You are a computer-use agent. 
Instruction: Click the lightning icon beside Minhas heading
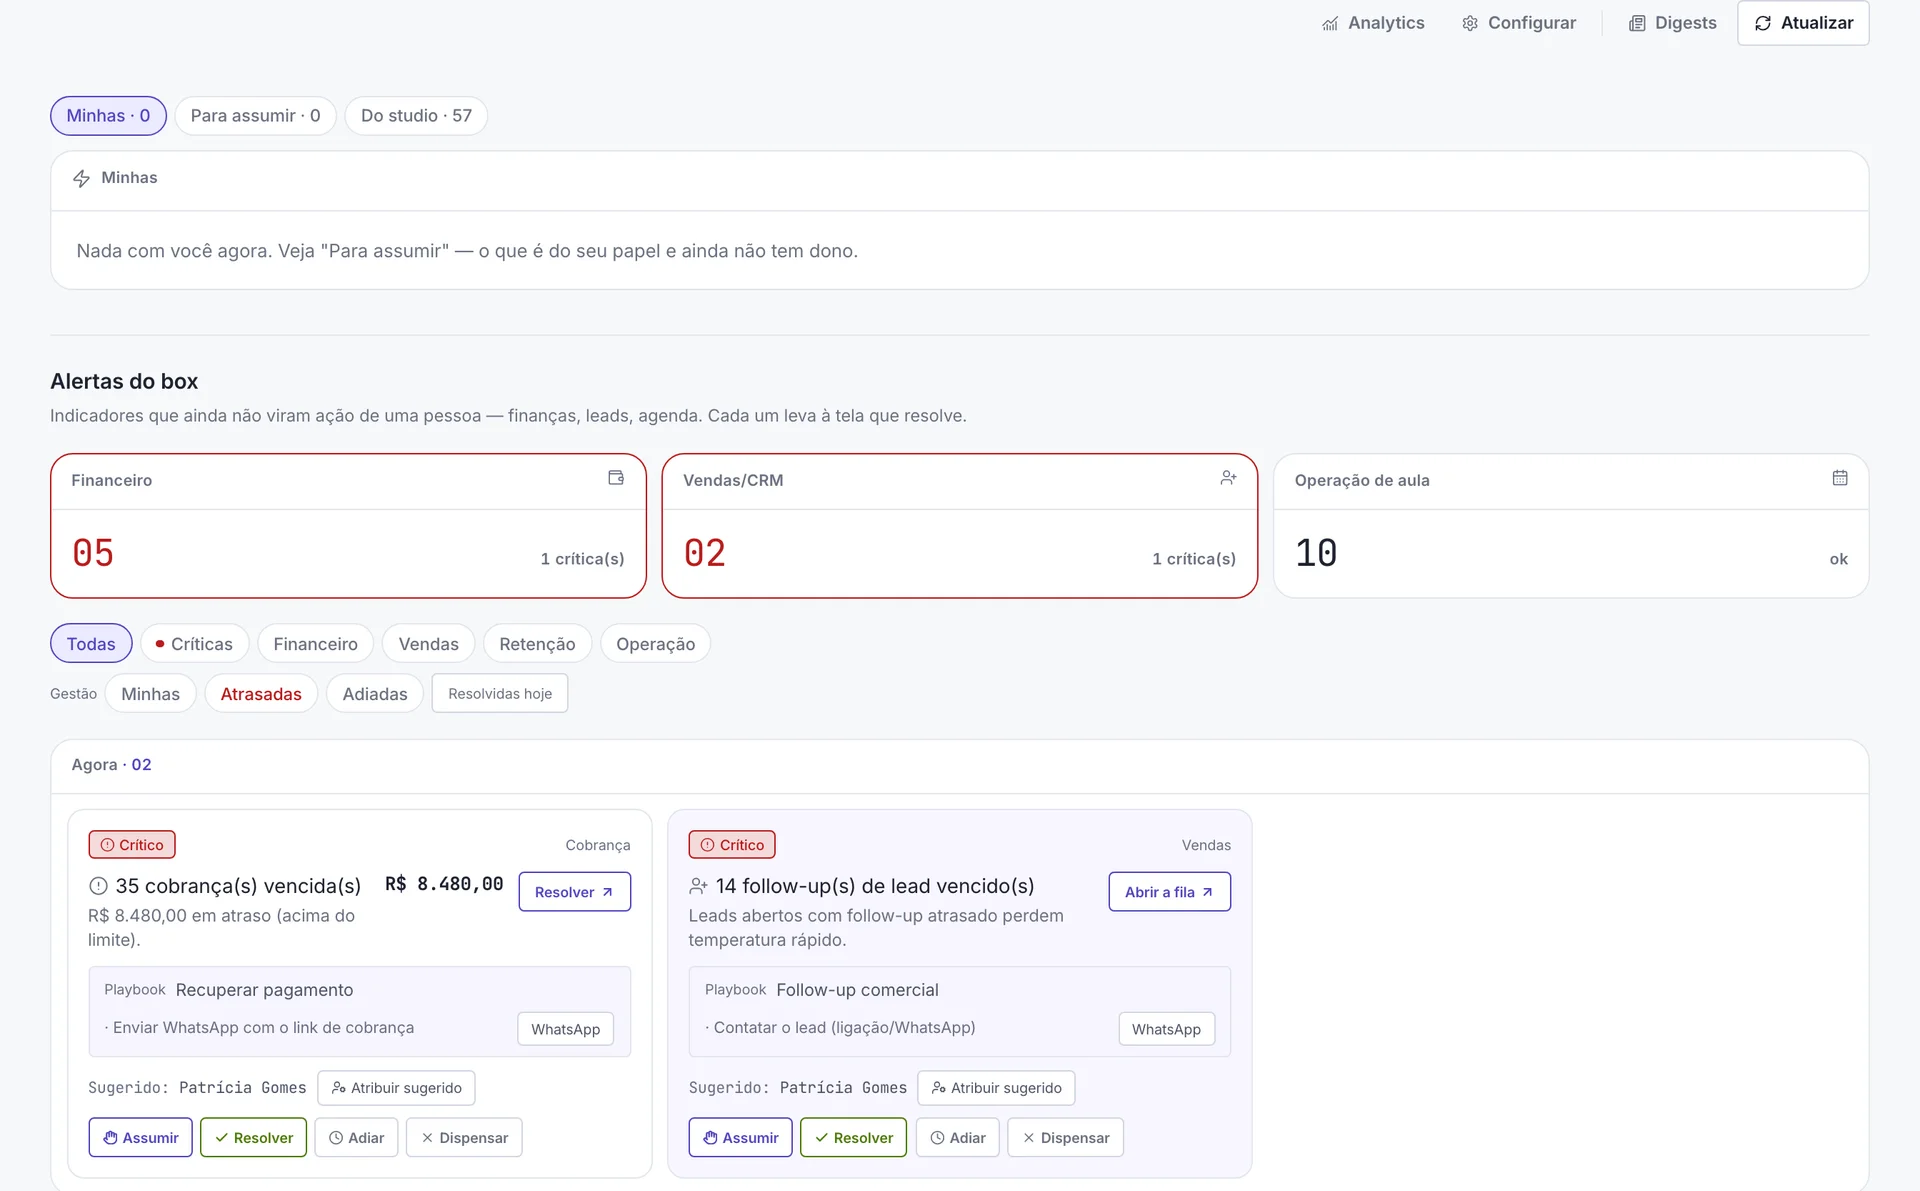point(82,178)
